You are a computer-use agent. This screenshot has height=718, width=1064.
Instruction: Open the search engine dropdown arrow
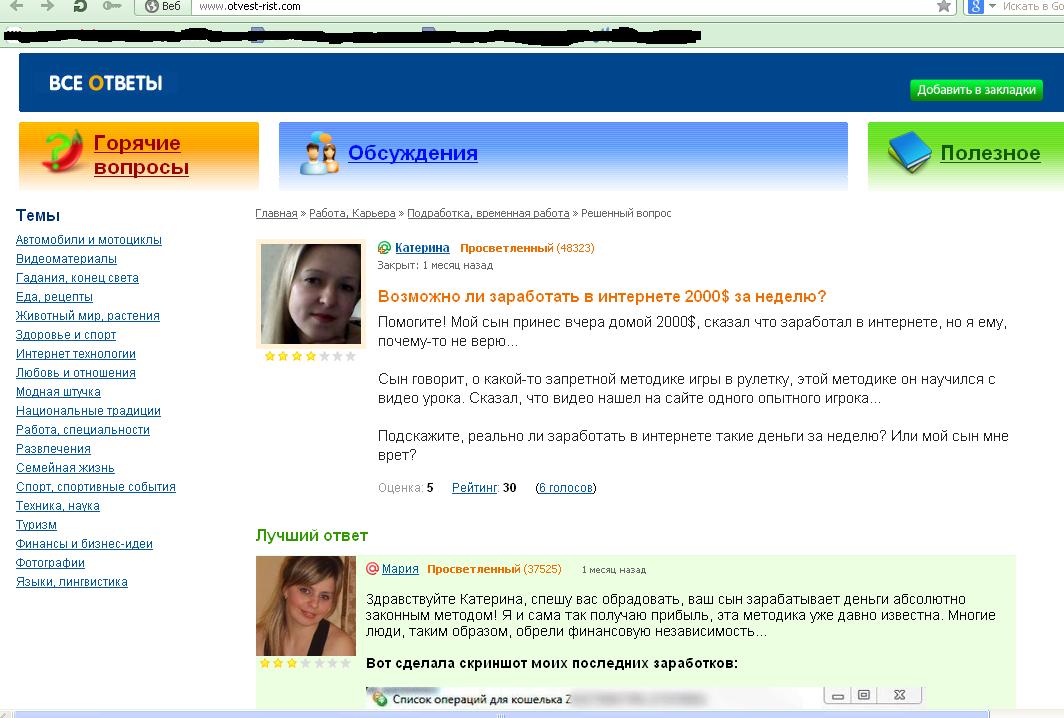click(992, 6)
